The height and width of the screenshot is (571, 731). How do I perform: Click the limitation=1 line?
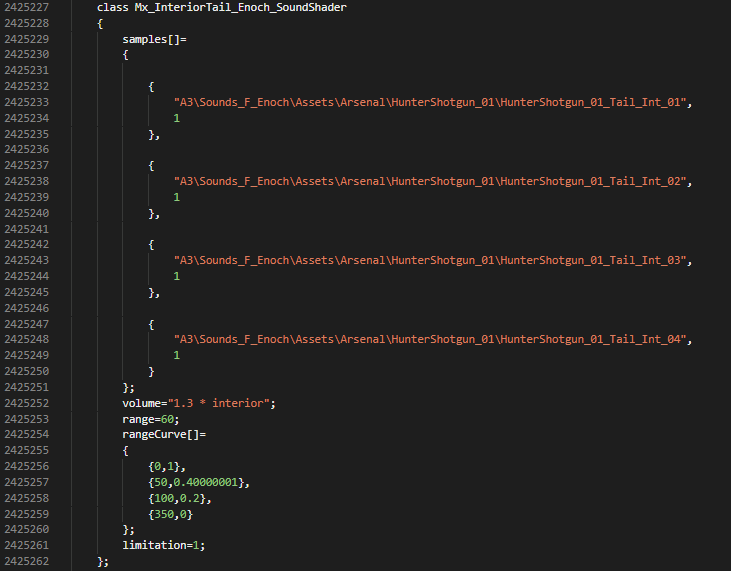coord(164,545)
